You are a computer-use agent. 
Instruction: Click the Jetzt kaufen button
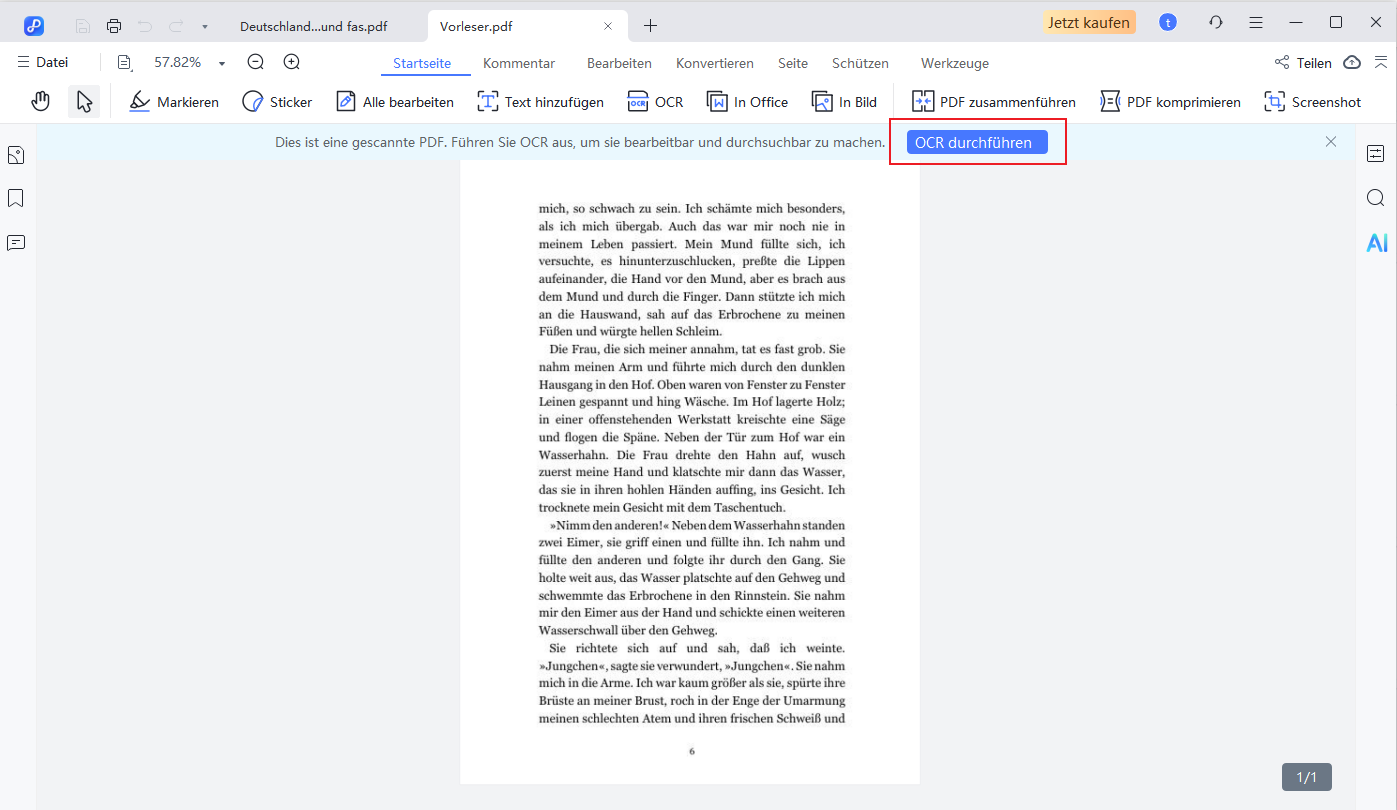[1089, 22]
